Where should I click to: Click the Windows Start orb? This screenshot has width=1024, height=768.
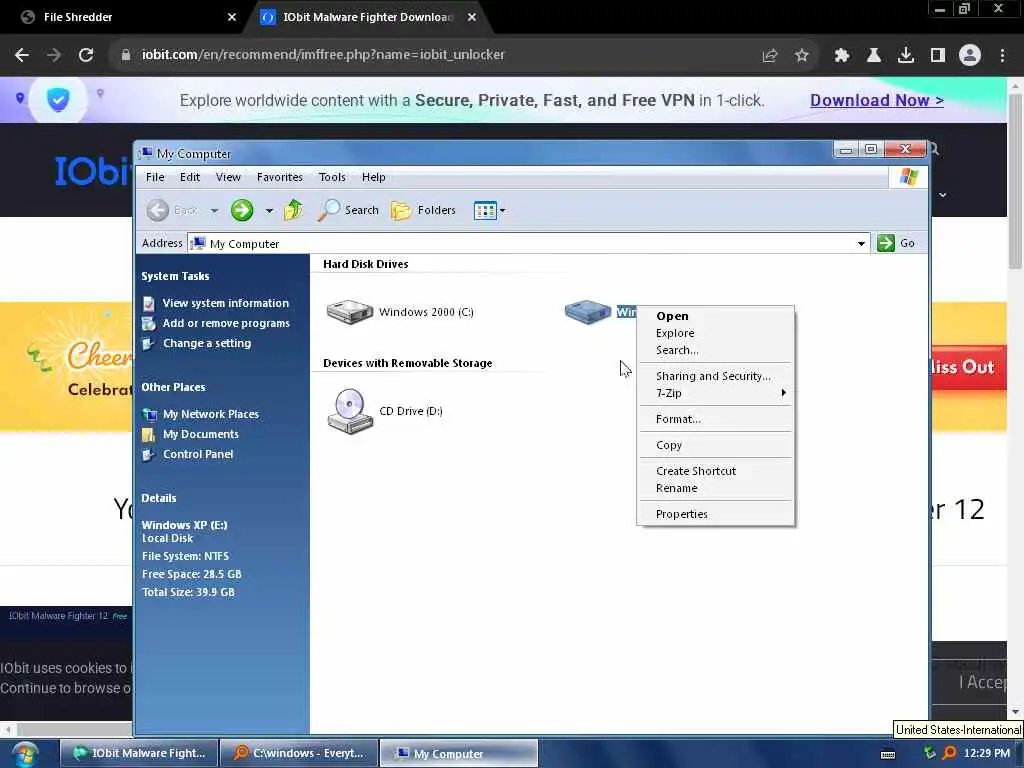[25, 754]
